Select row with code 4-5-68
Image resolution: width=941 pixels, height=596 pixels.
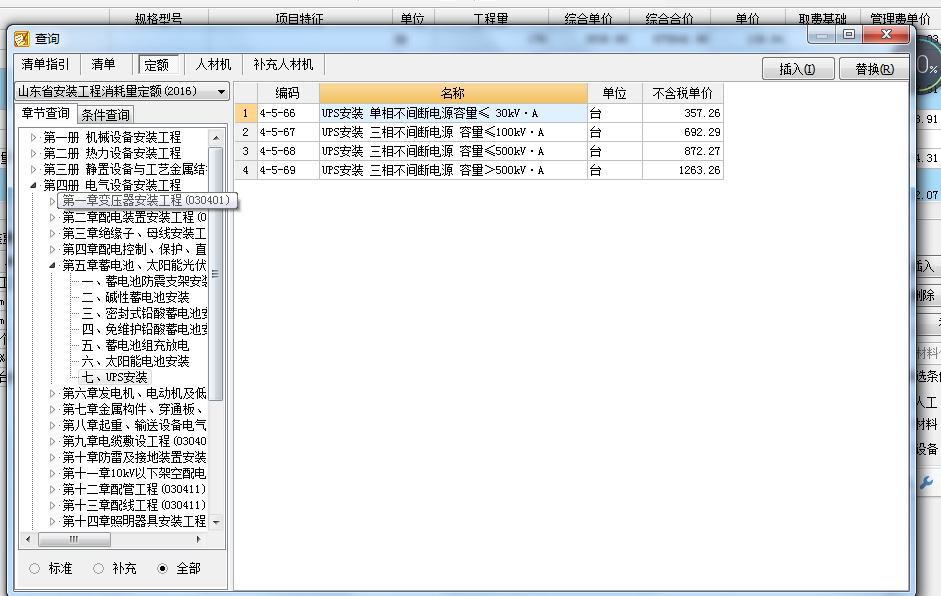tap(479, 151)
